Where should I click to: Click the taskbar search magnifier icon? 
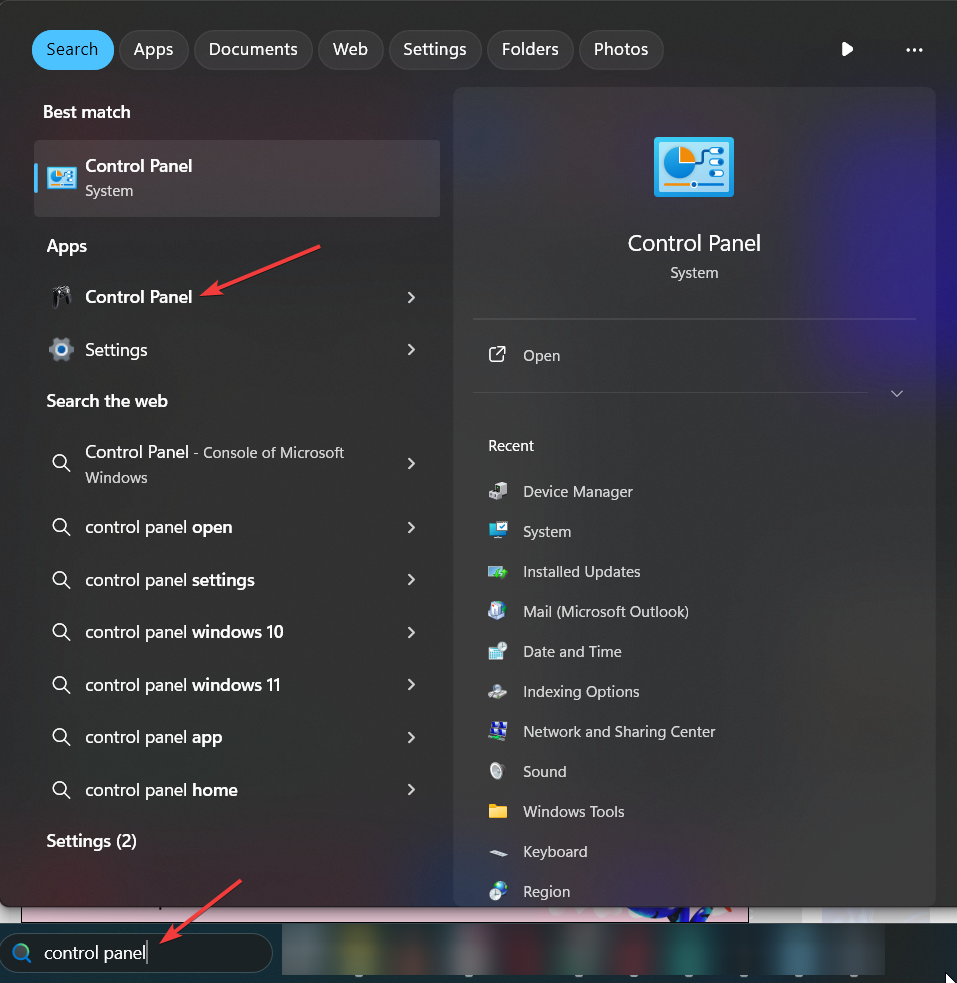coord(22,953)
